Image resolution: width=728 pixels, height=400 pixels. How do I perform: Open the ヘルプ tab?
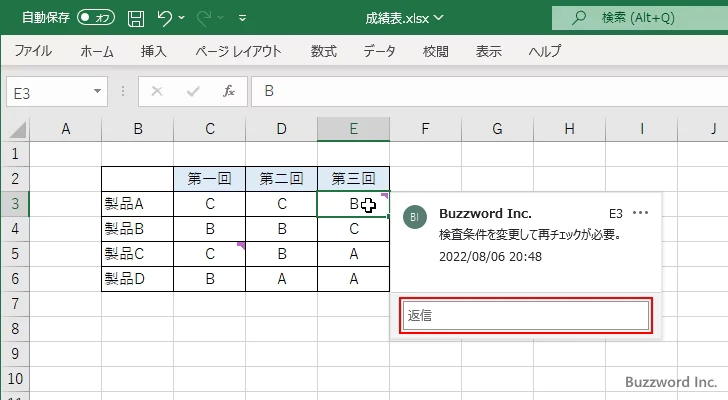[545, 51]
